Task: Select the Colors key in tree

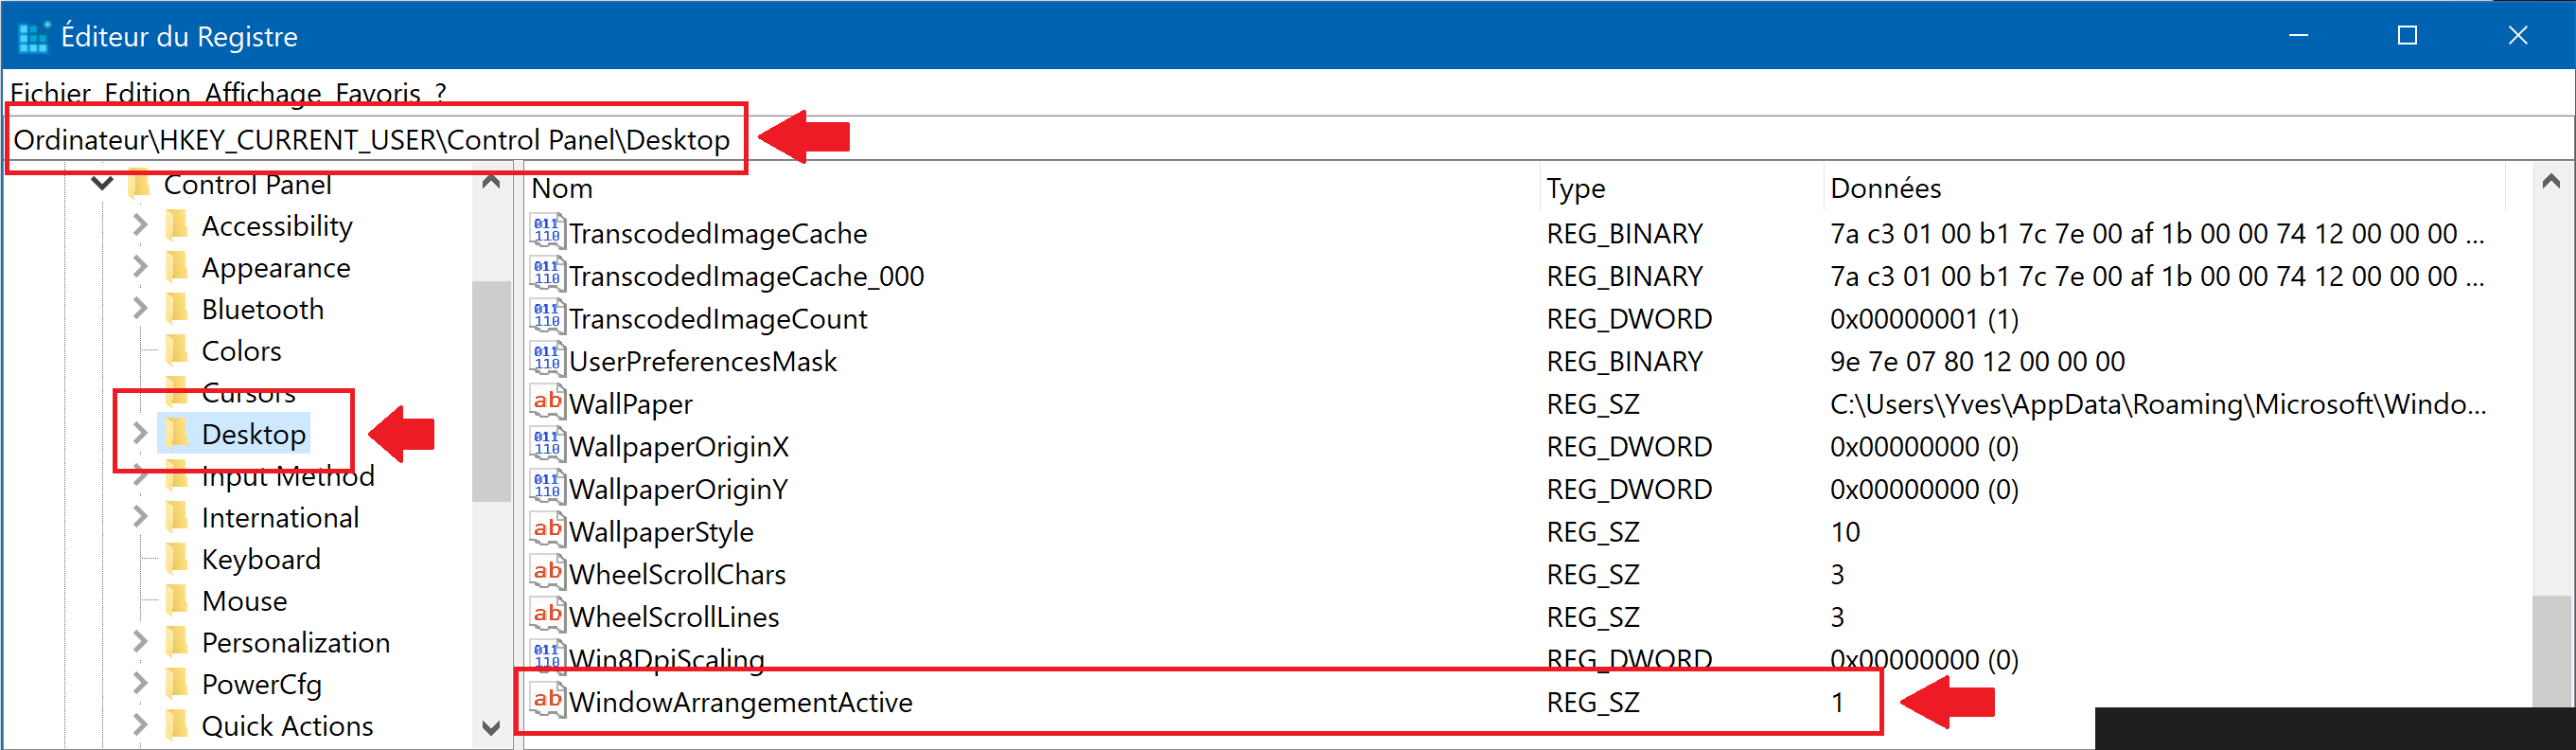Action: click(x=241, y=351)
